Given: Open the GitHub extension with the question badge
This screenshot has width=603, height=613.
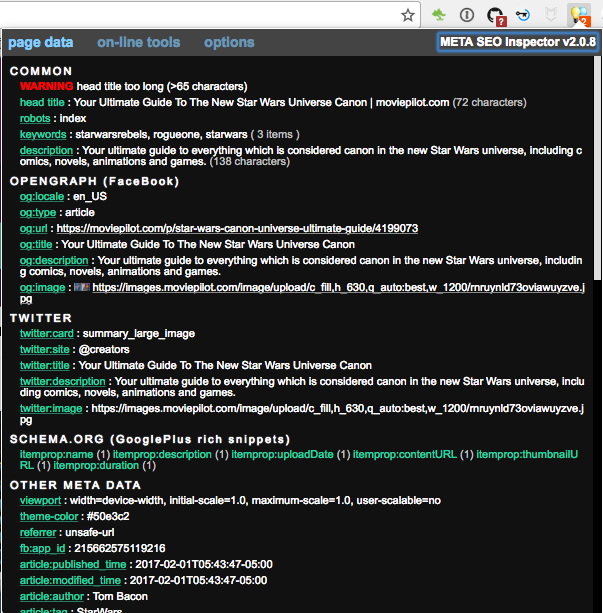Looking at the screenshot, I should click(496, 16).
